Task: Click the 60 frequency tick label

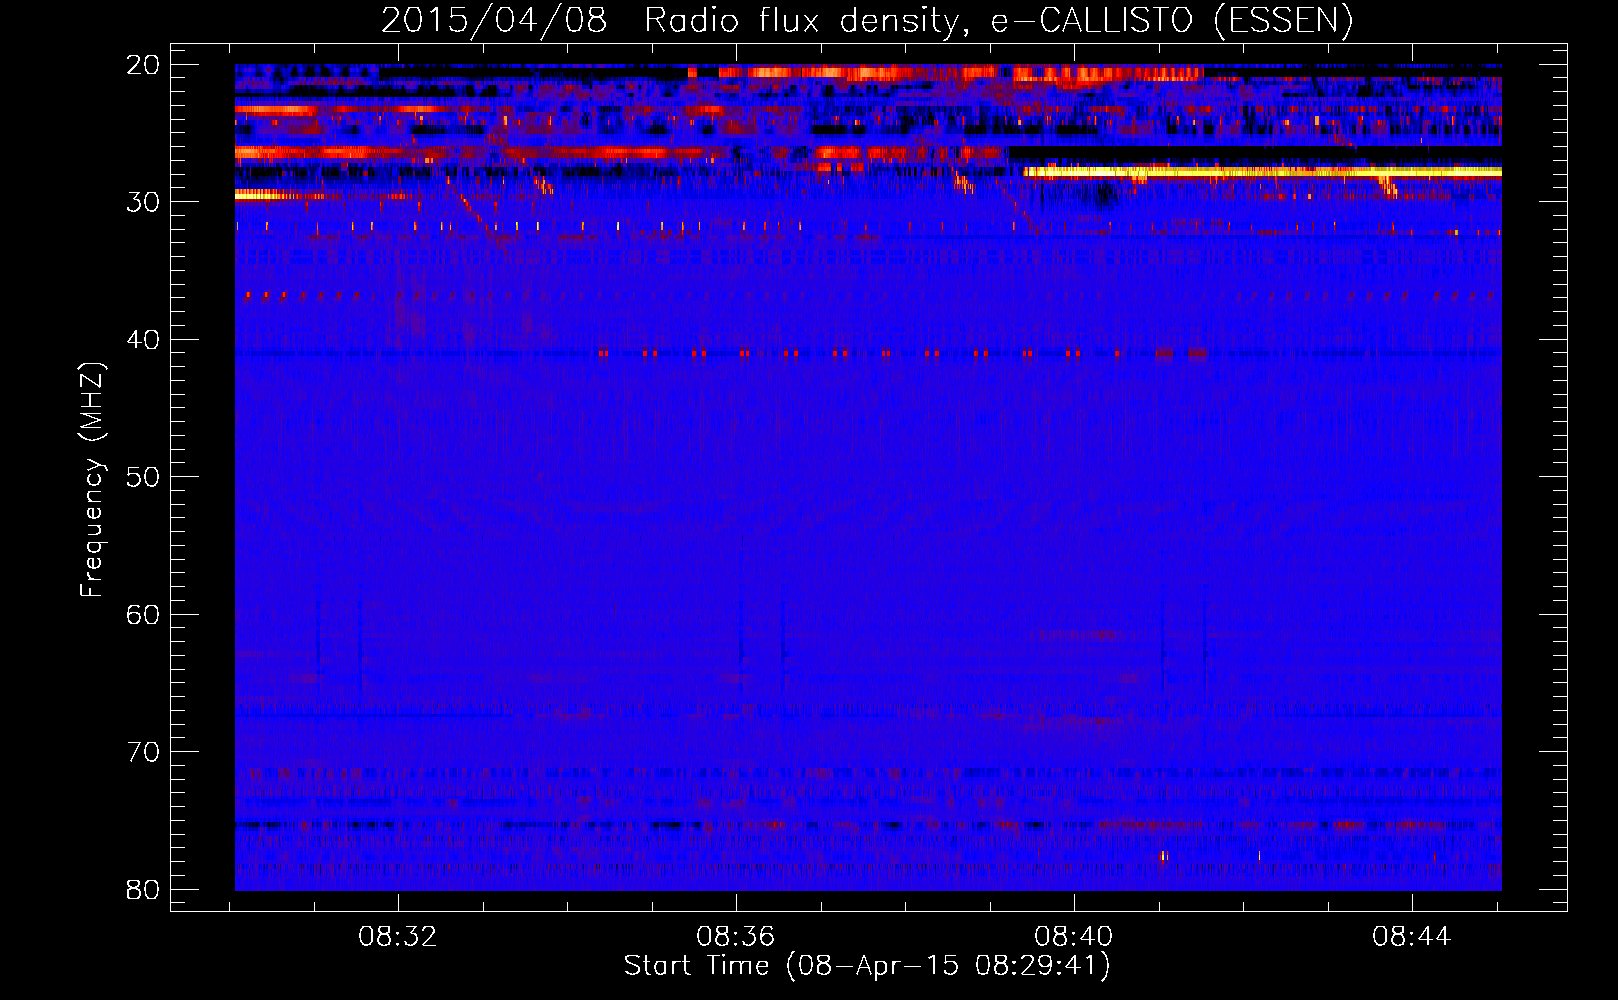Action: 144,615
